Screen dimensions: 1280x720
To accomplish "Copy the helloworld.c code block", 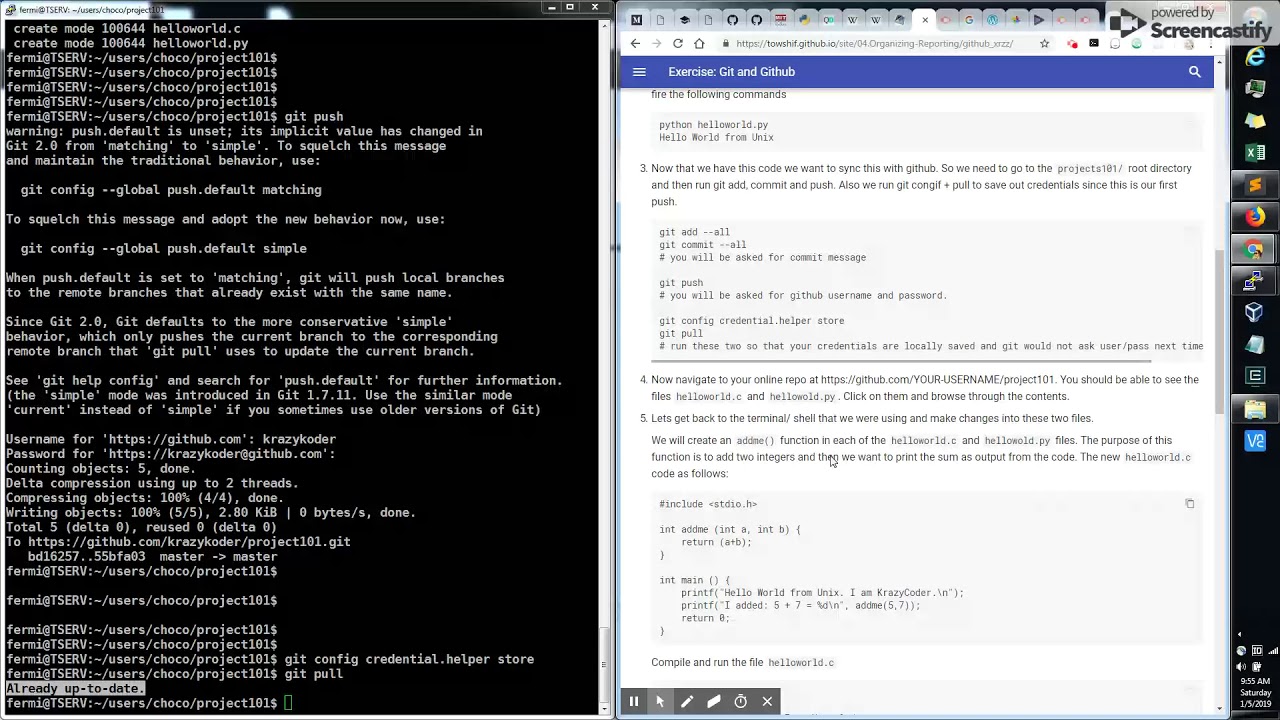I will point(1190,504).
